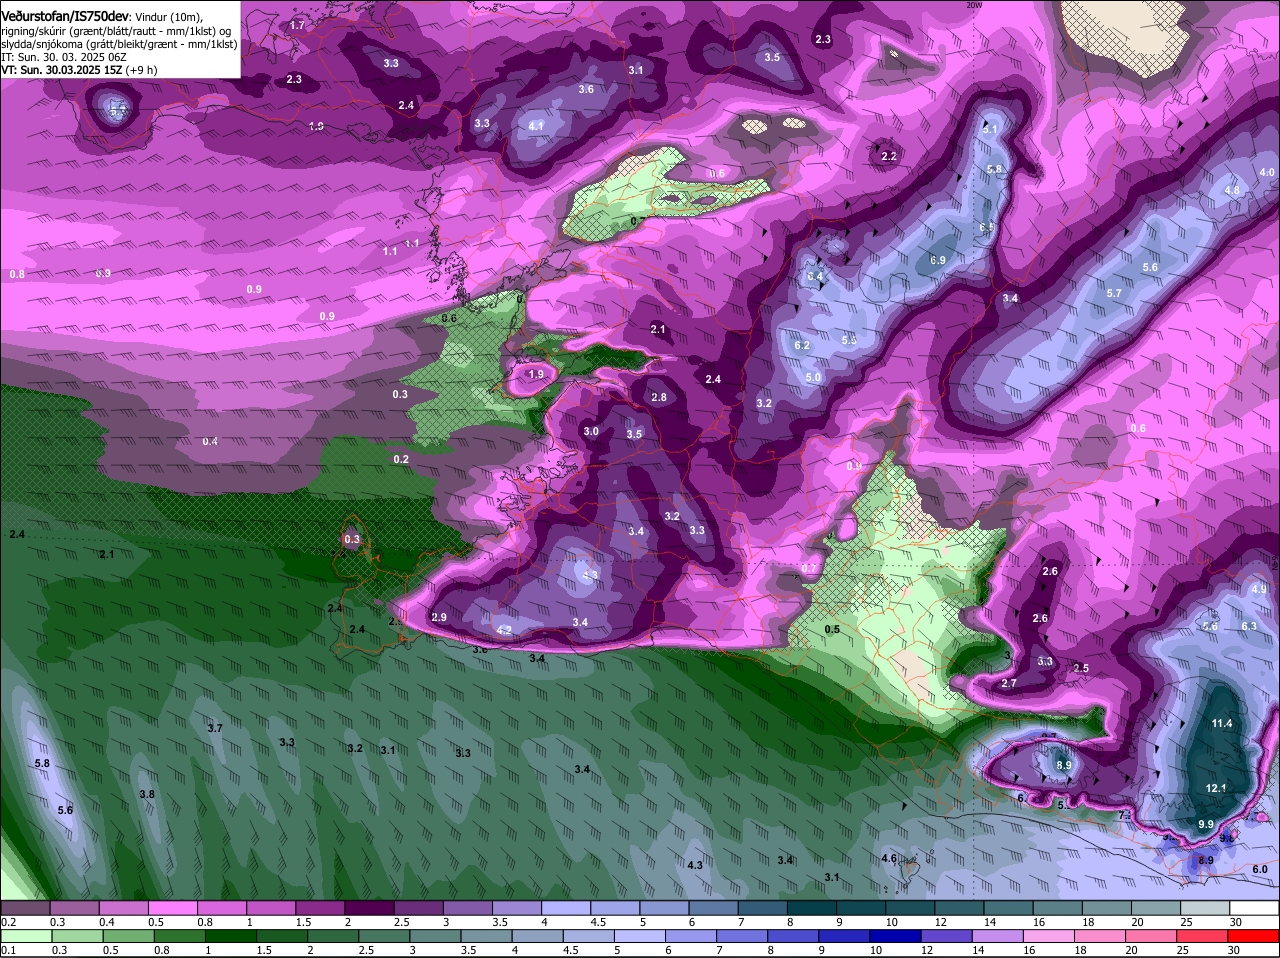The width and height of the screenshot is (1280, 958).
Task: Select the bright red swatch labeled 30 in lower legend
Action: (x=1254, y=936)
